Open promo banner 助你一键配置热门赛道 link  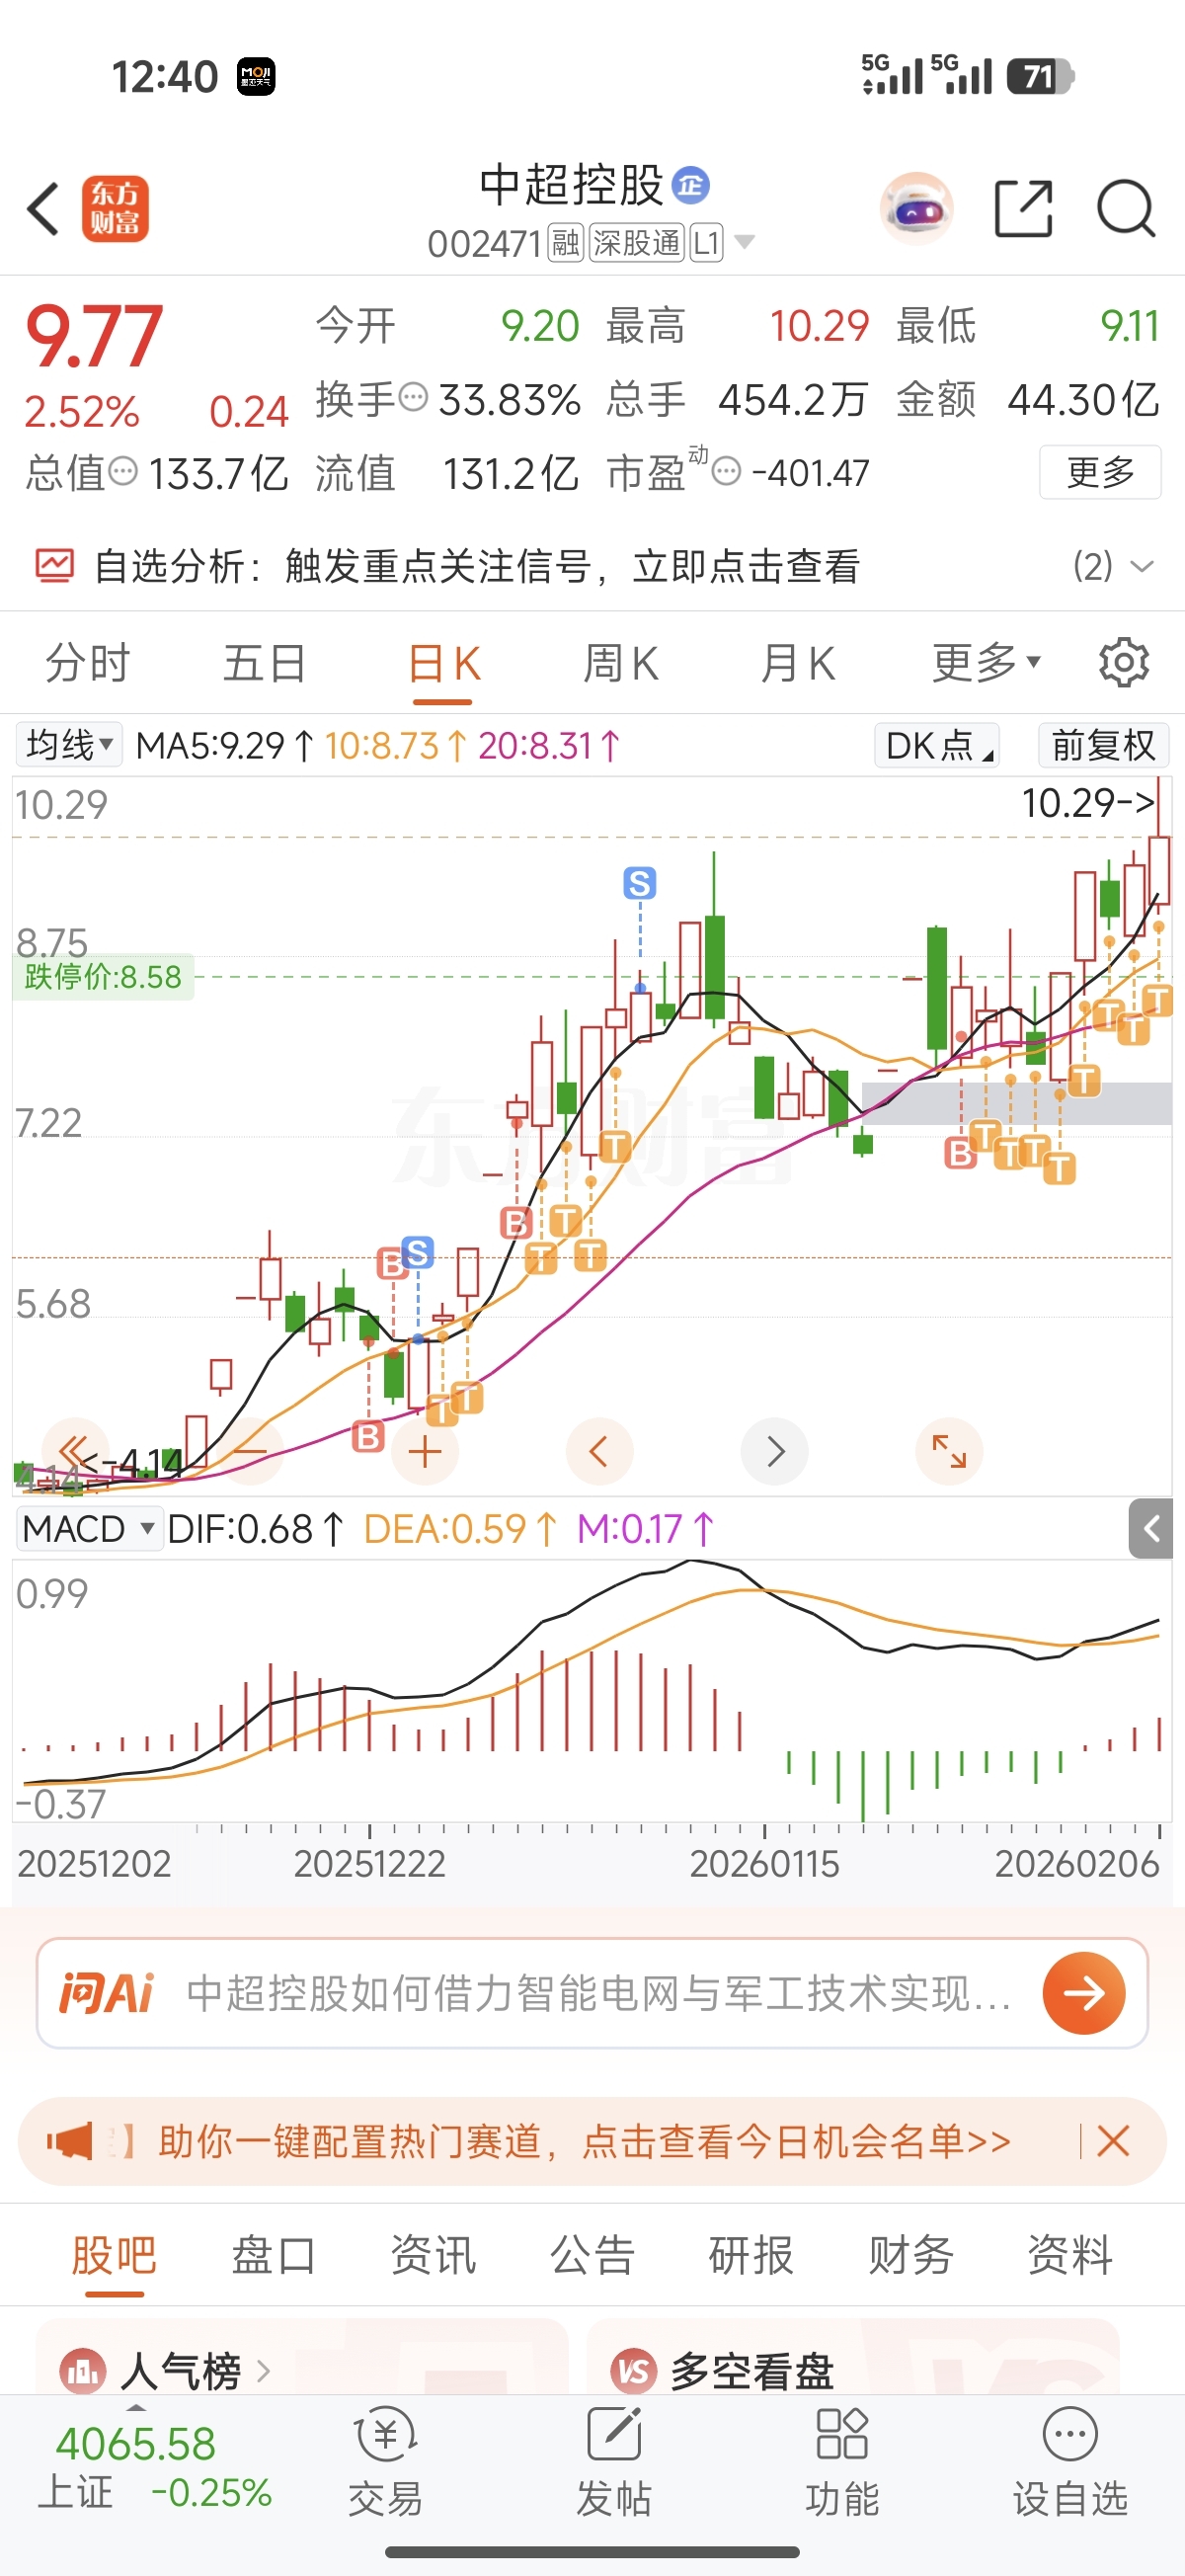click(x=585, y=2141)
